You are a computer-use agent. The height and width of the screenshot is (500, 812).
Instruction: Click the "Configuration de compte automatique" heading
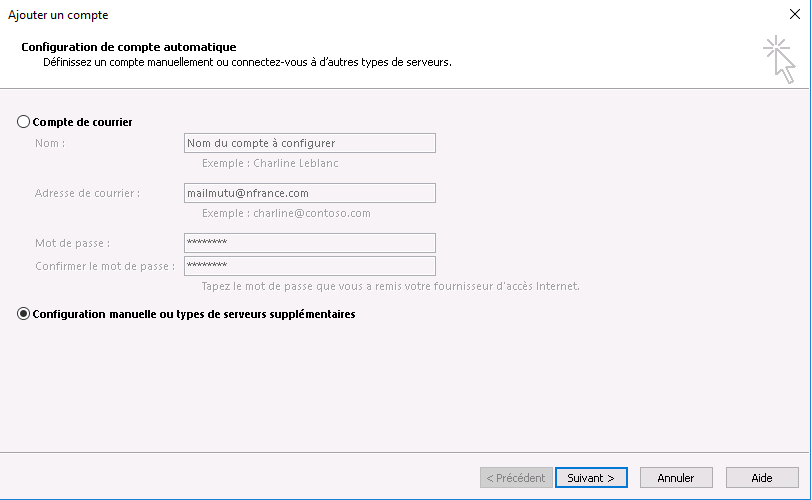coord(129,47)
